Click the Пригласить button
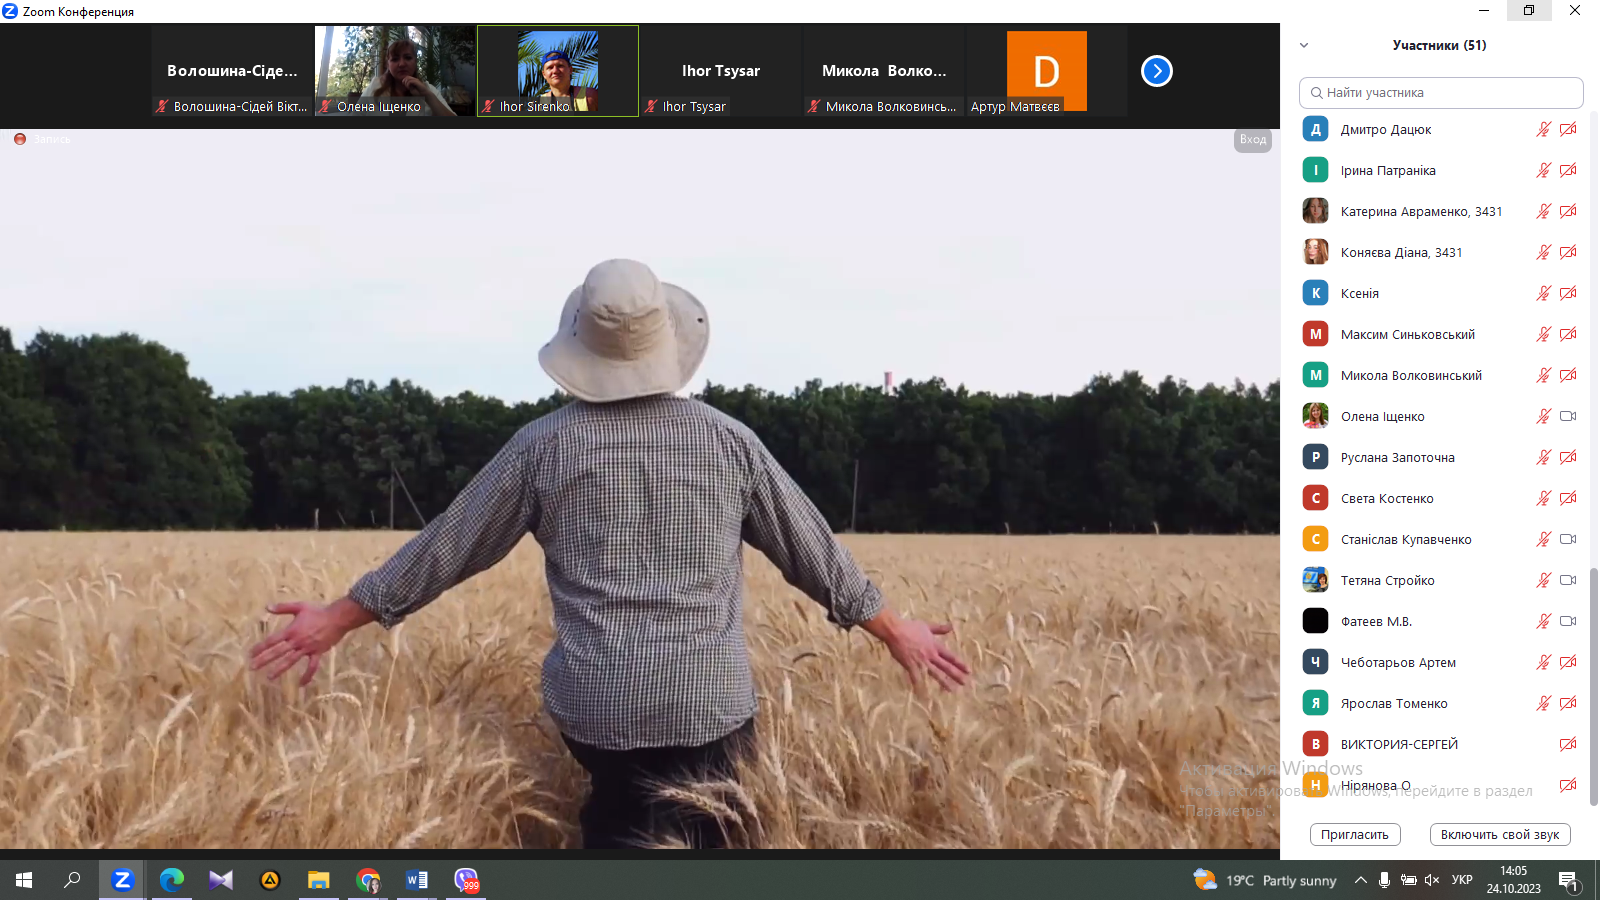The height and width of the screenshot is (900, 1600). click(x=1355, y=834)
